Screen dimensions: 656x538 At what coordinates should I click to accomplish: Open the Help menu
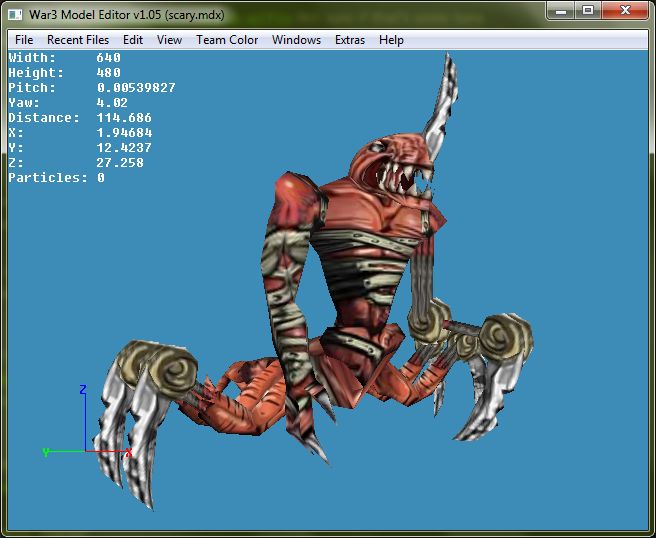pos(391,40)
